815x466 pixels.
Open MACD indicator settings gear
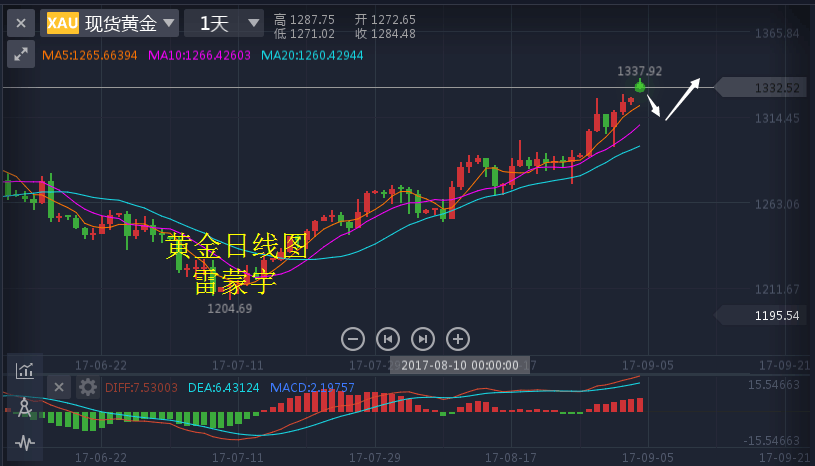tap(88, 387)
